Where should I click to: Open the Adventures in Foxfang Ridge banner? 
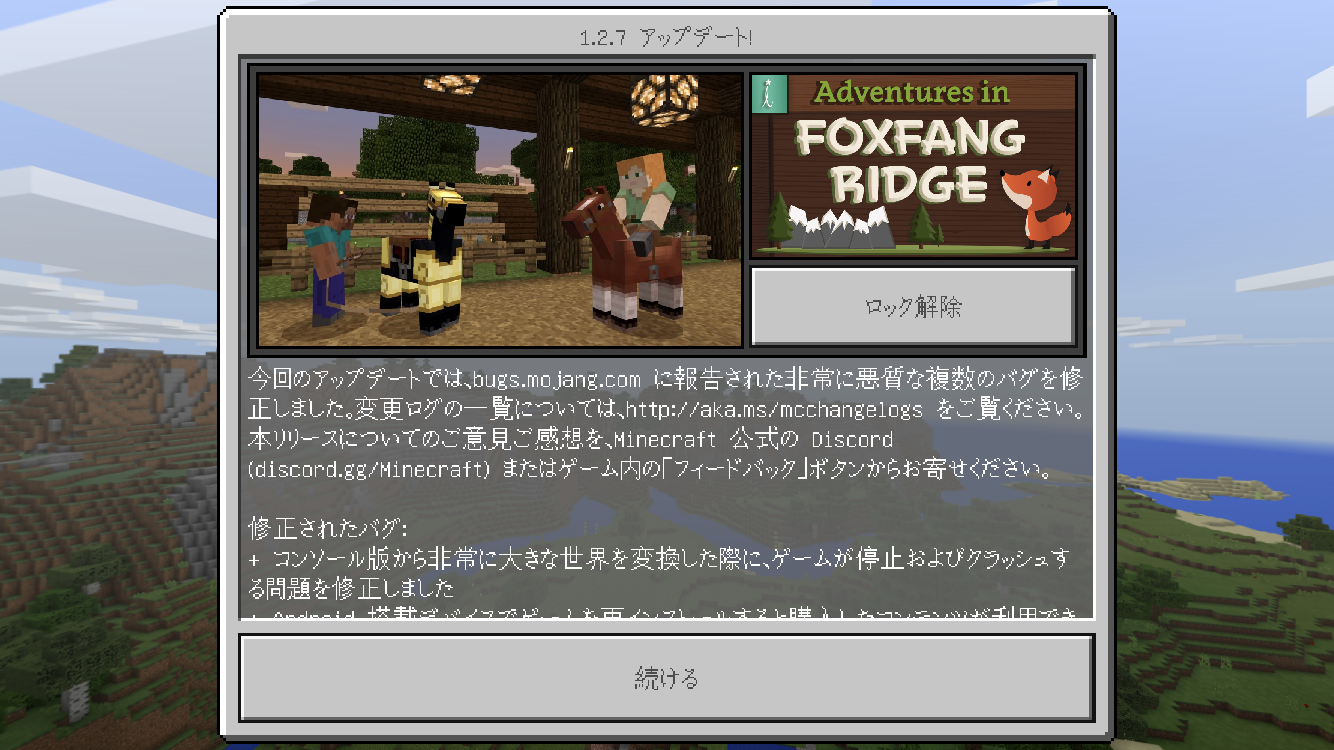(x=913, y=165)
